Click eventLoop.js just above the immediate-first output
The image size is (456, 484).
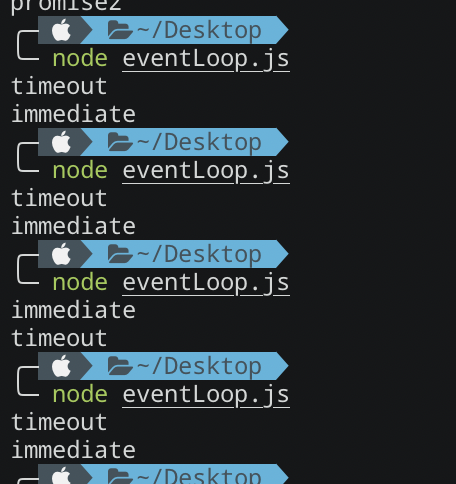206,283
